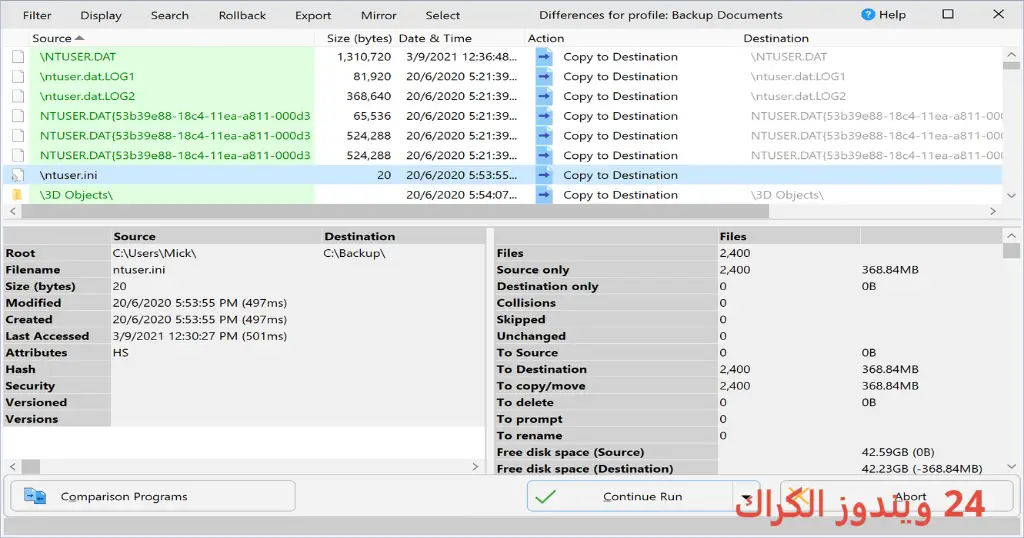
Task: Click the Comparison Programs button
Action: point(153,497)
